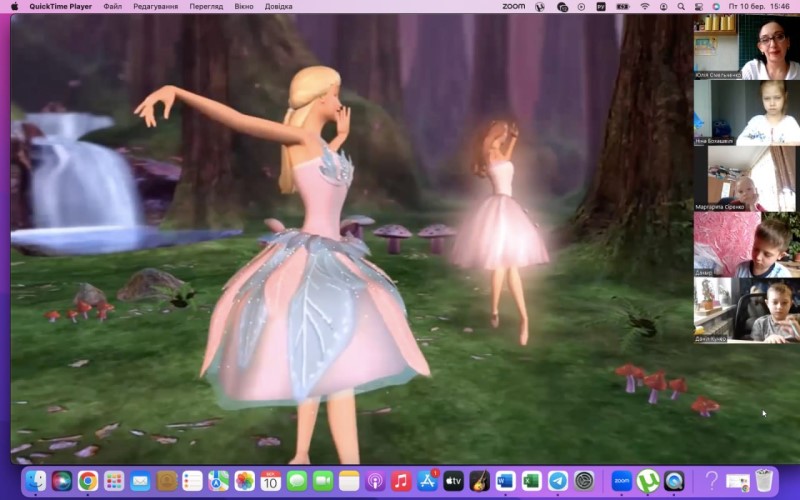The width and height of the screenshot is (800, 500).
Task: Open the Music app in the Dock
Action: [x=401, y=481]
